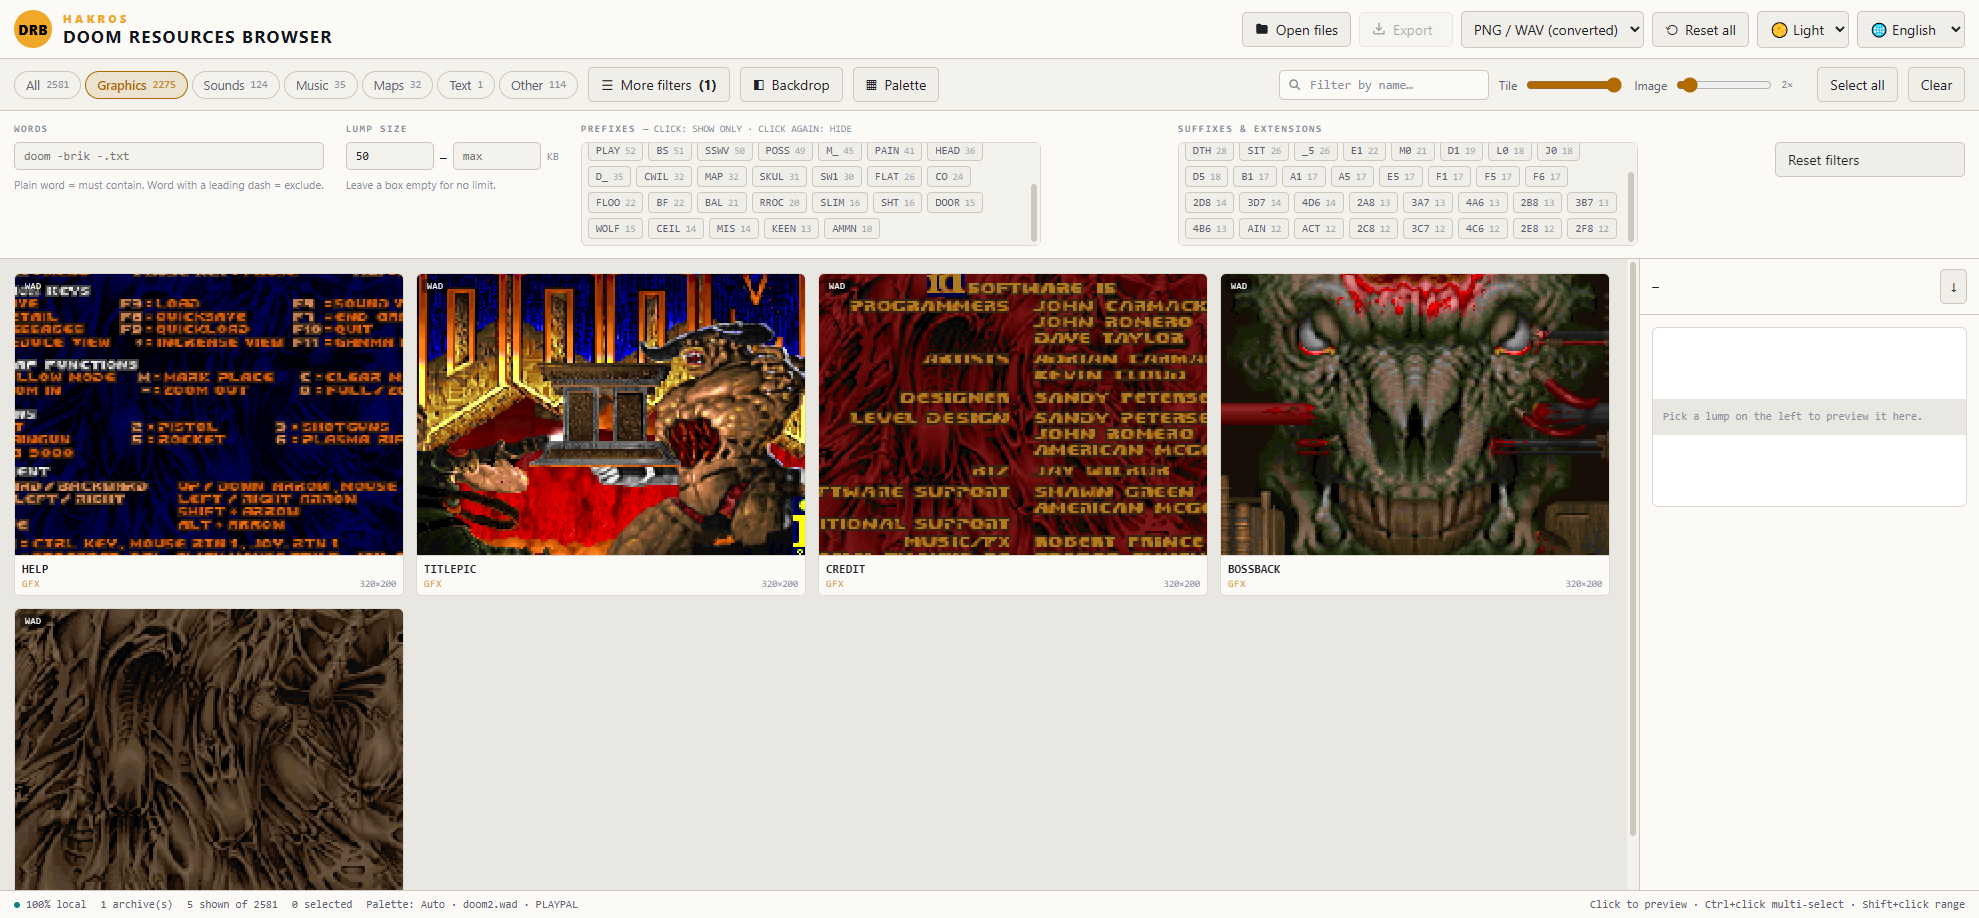Click the "100% local" status indicator
The height and width of the screenshot is (918, 1979).
tap(50, 904)
